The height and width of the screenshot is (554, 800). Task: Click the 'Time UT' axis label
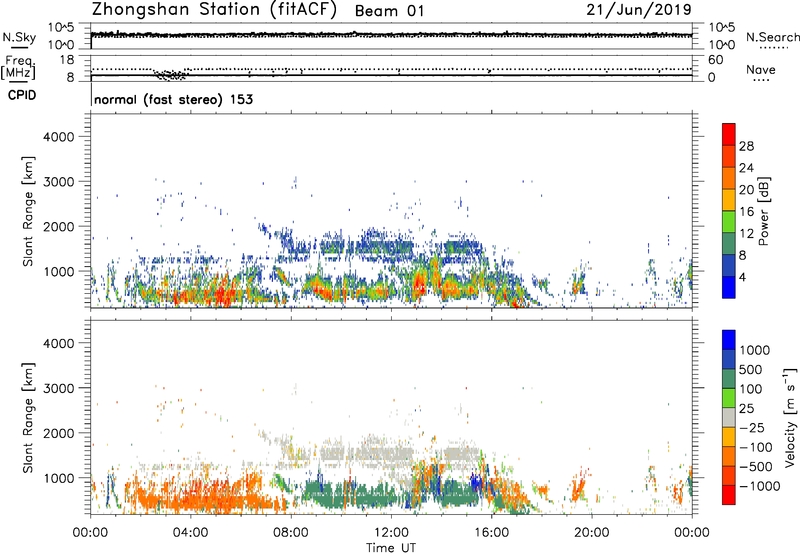391,548
